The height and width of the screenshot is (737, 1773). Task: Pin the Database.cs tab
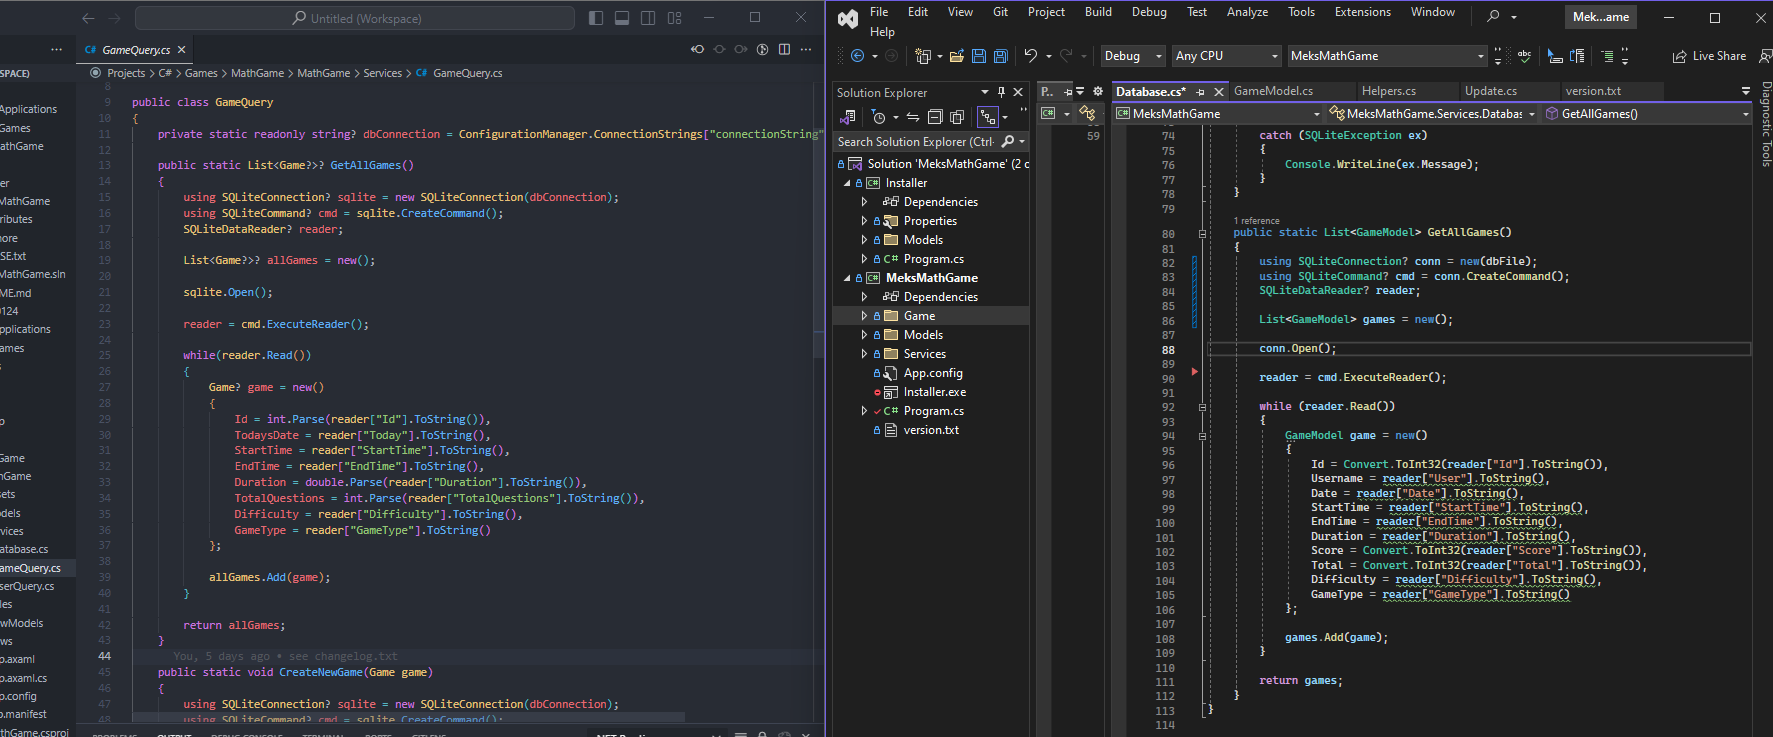click(x=1200, y=92)
